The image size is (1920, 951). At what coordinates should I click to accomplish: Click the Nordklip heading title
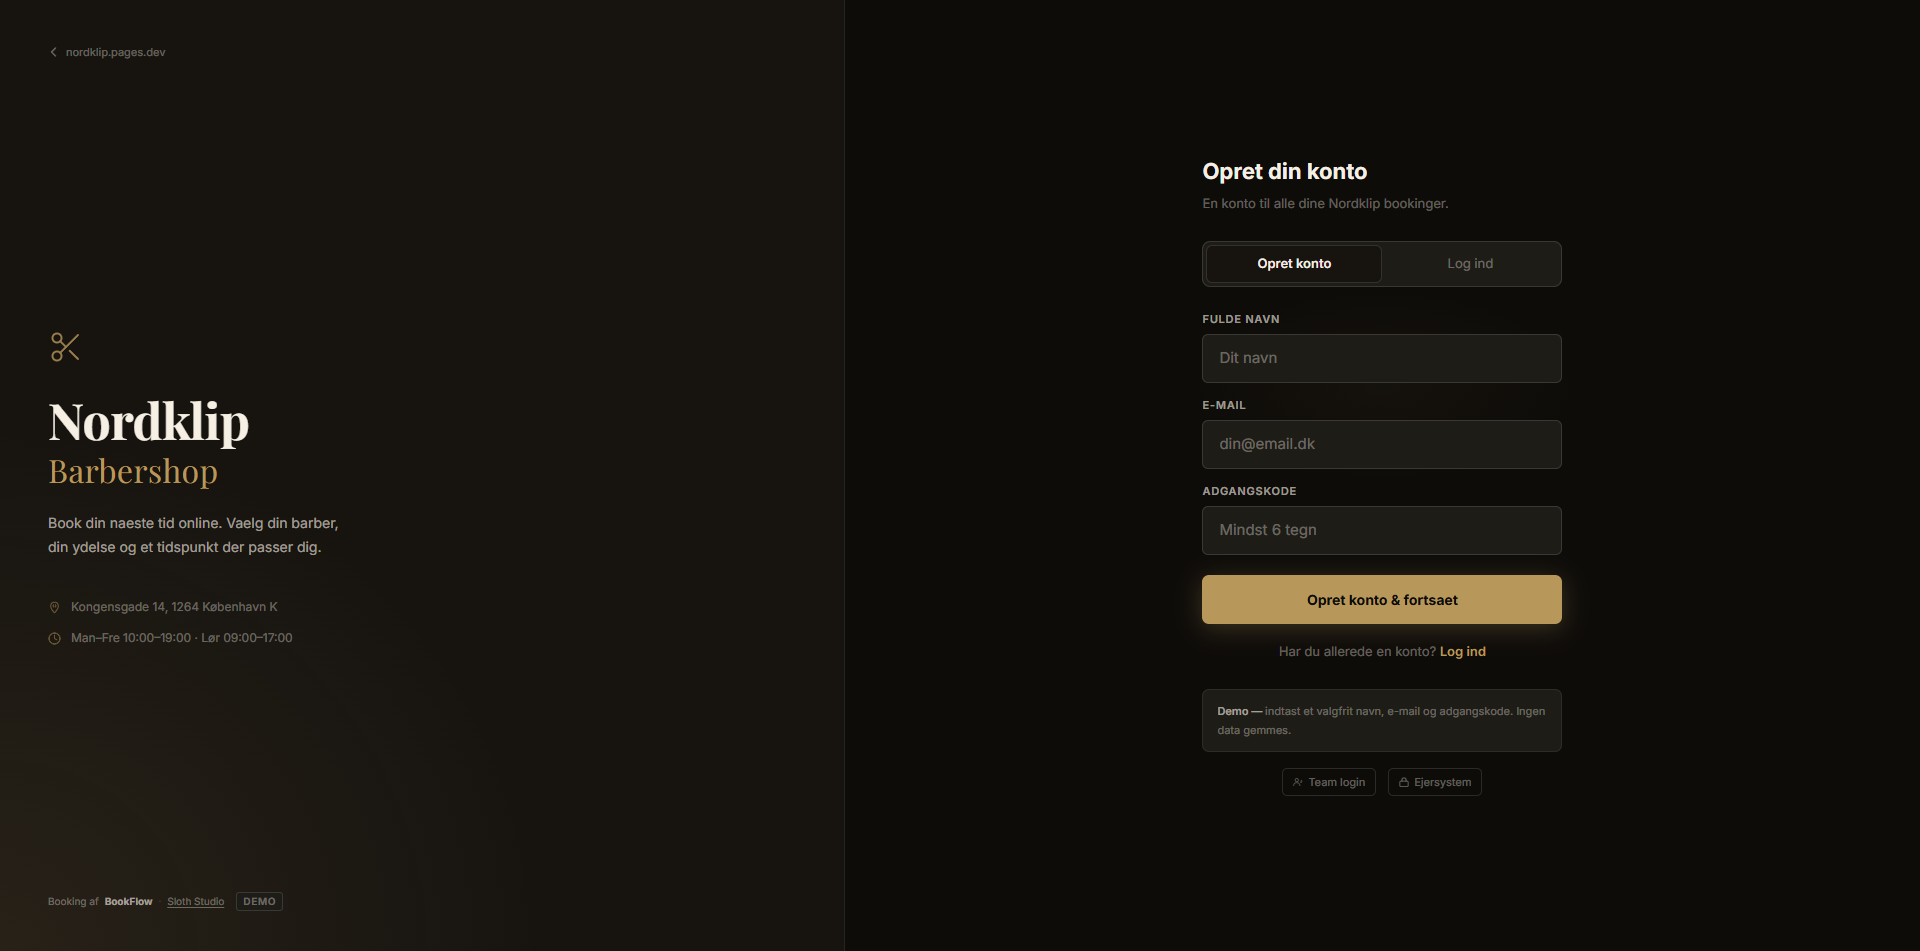pyautogui.click(x=149, y=422)
